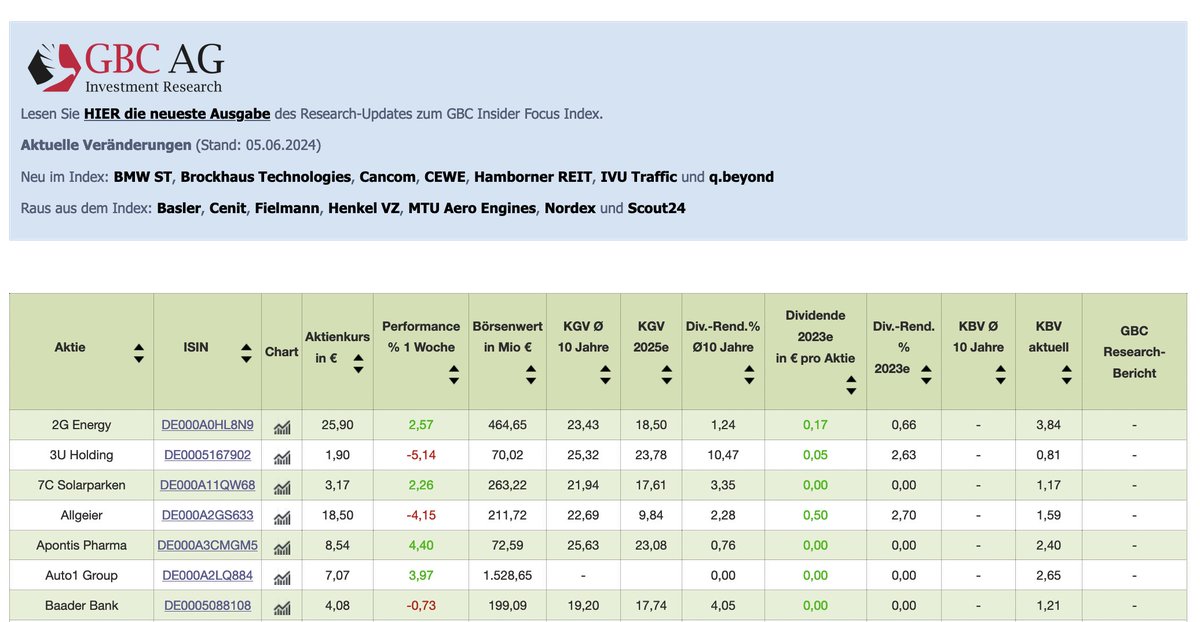Click Allgeier dividend value 0,50

pos(815,515)
